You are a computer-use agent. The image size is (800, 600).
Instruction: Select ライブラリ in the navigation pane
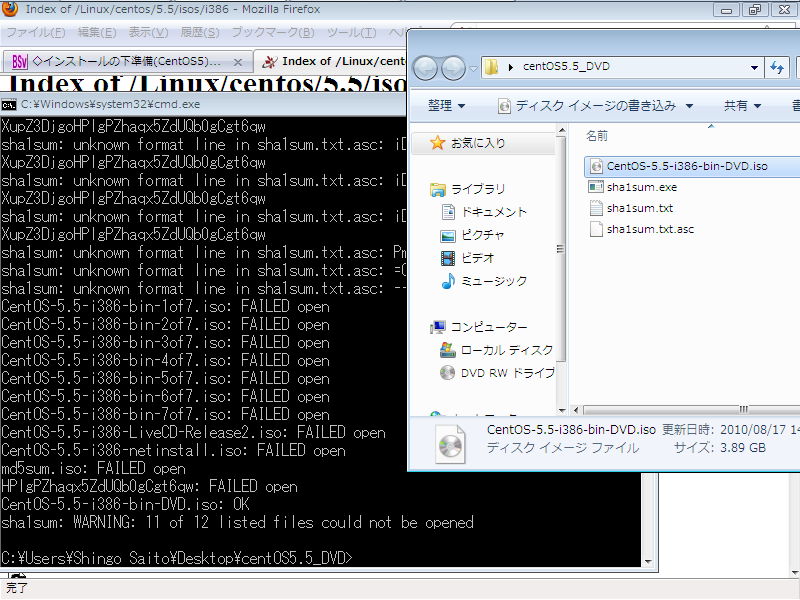(478, 189)
